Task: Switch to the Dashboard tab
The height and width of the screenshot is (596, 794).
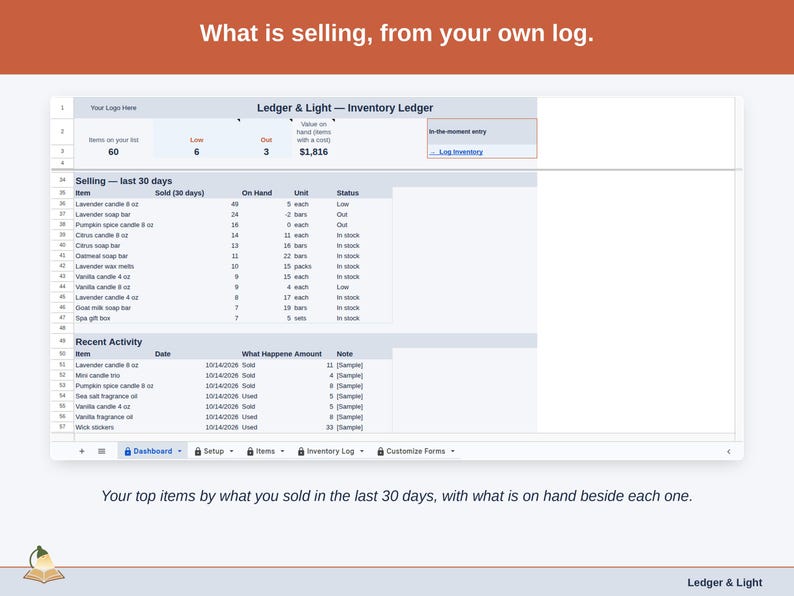Action: point(152,451)
